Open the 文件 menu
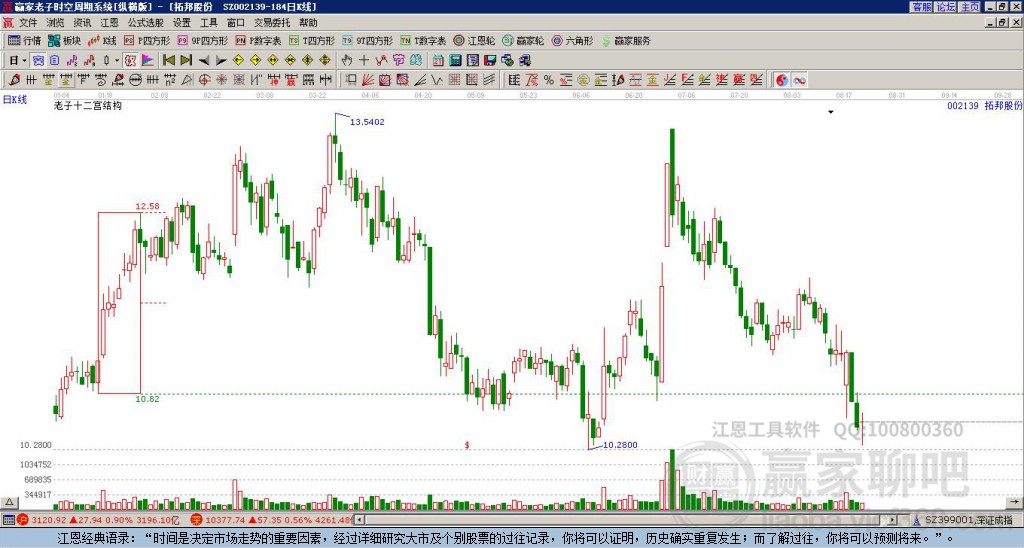 tap(28, 23)
